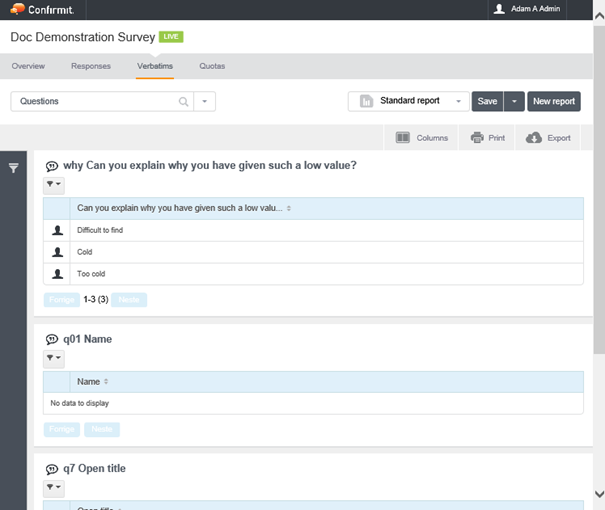Screen dimensions: 605x510
Task: Open the filter panel in the dark sidebar
Action: [14, 168]
